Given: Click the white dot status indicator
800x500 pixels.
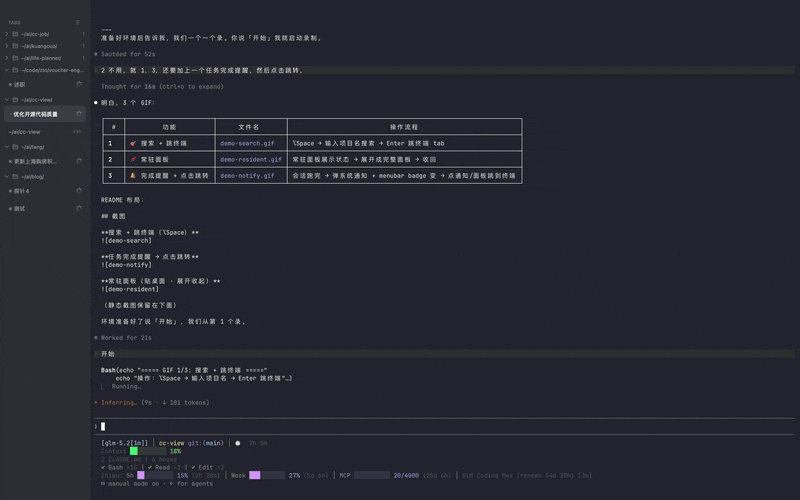Looking at the screenshot, I should 238,443.
